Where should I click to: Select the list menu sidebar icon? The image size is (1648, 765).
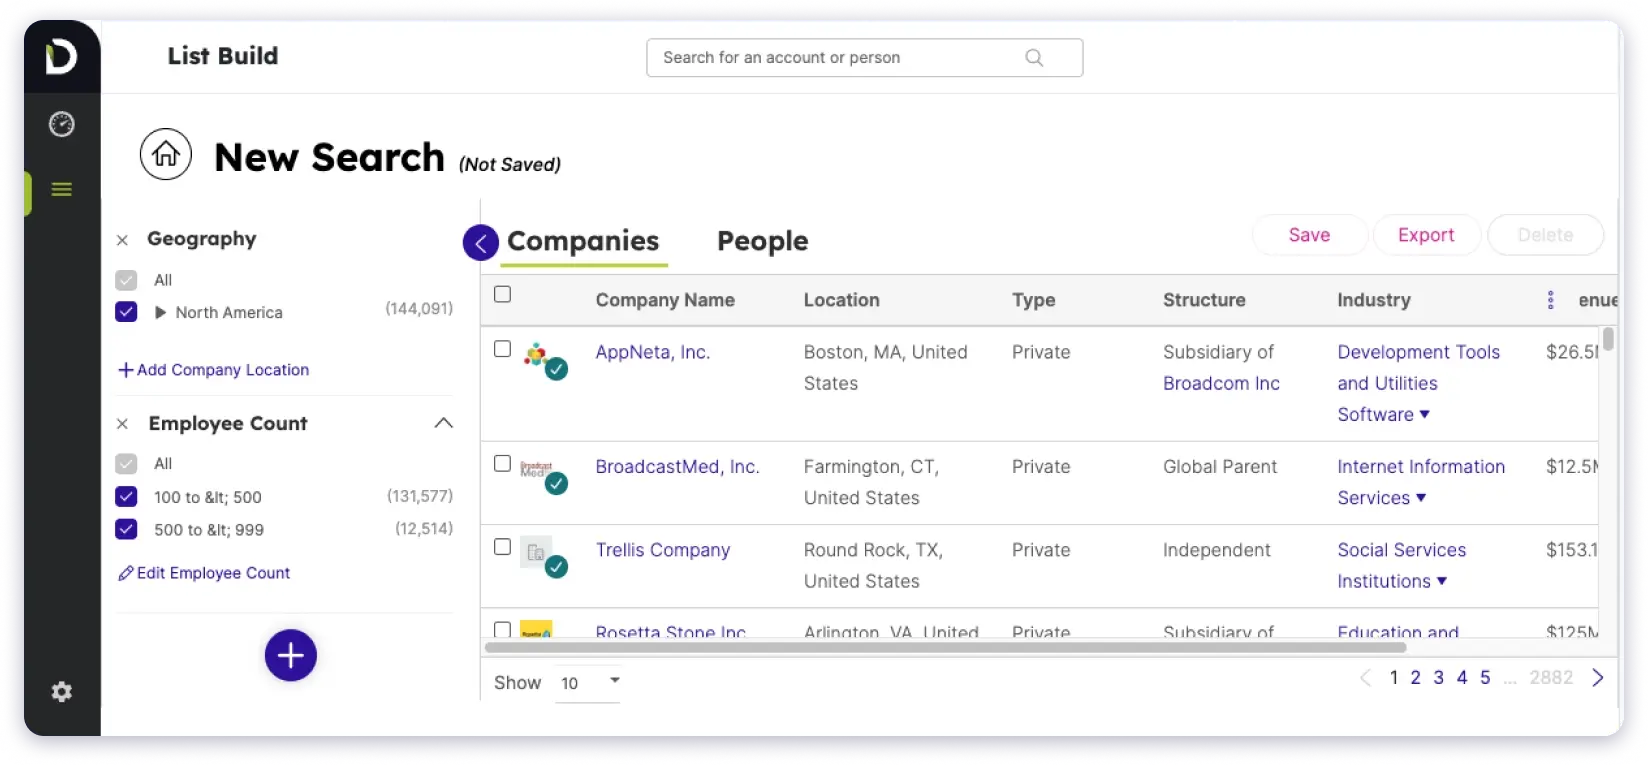click(x=62, y=189)
